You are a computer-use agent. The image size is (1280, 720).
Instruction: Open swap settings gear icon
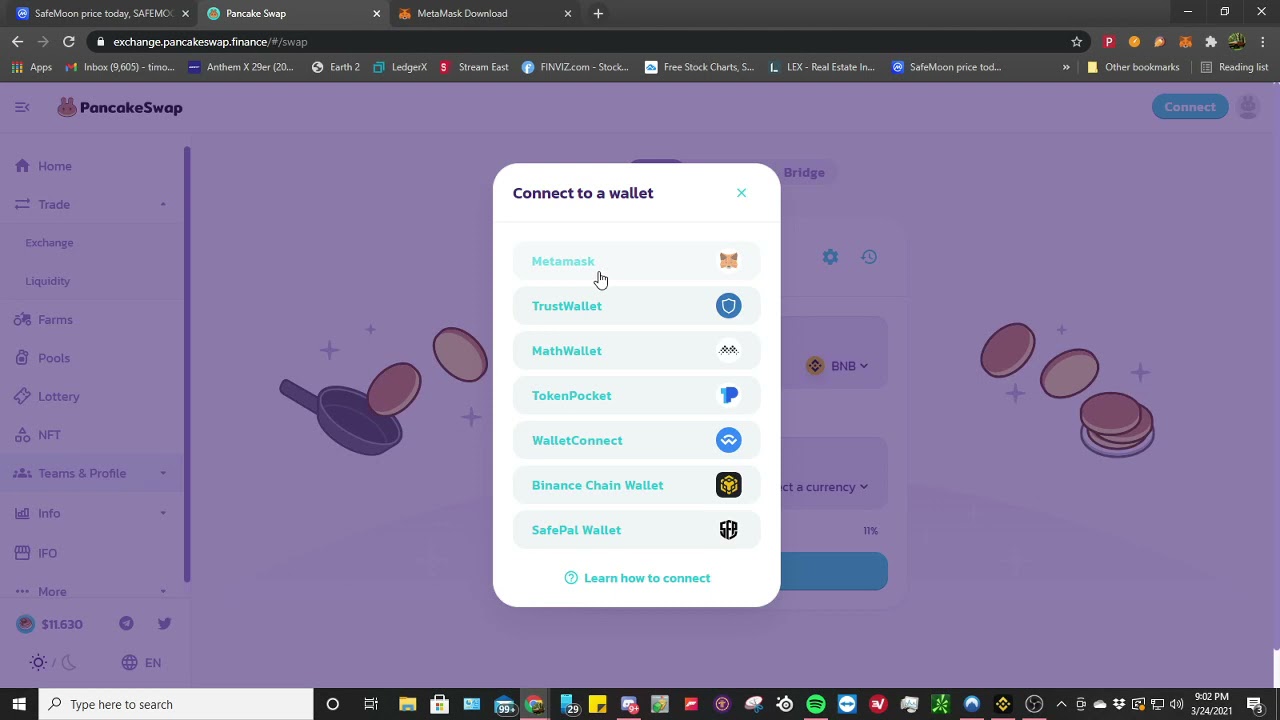(830, 257)
